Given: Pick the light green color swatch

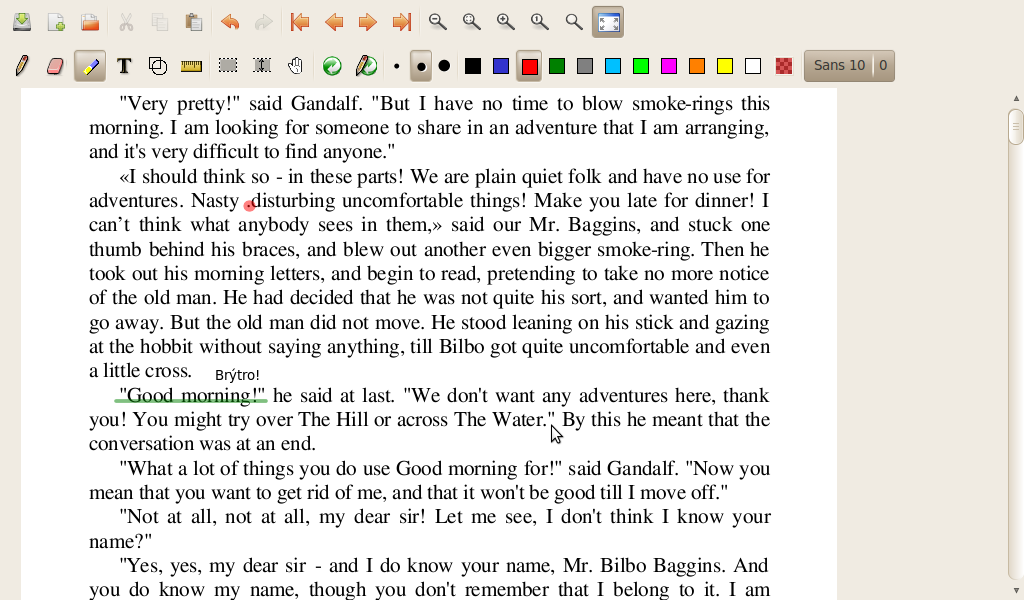Looking at the screenshot, I should pos(641,66).
